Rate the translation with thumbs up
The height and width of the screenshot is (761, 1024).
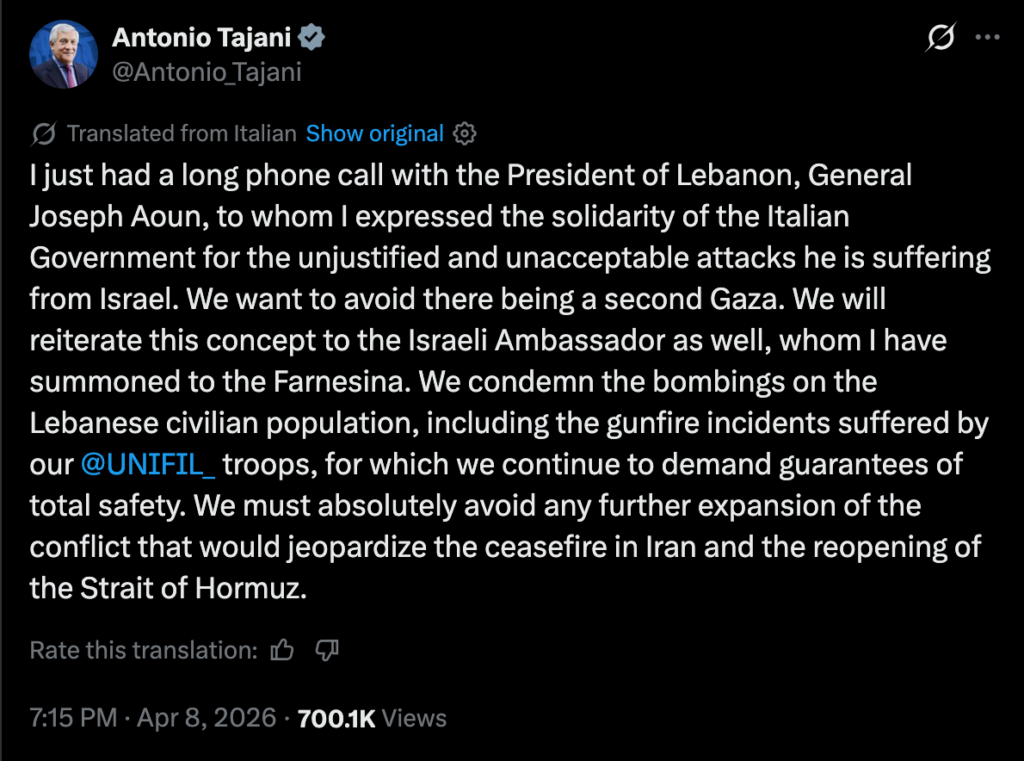click(283, 651)
